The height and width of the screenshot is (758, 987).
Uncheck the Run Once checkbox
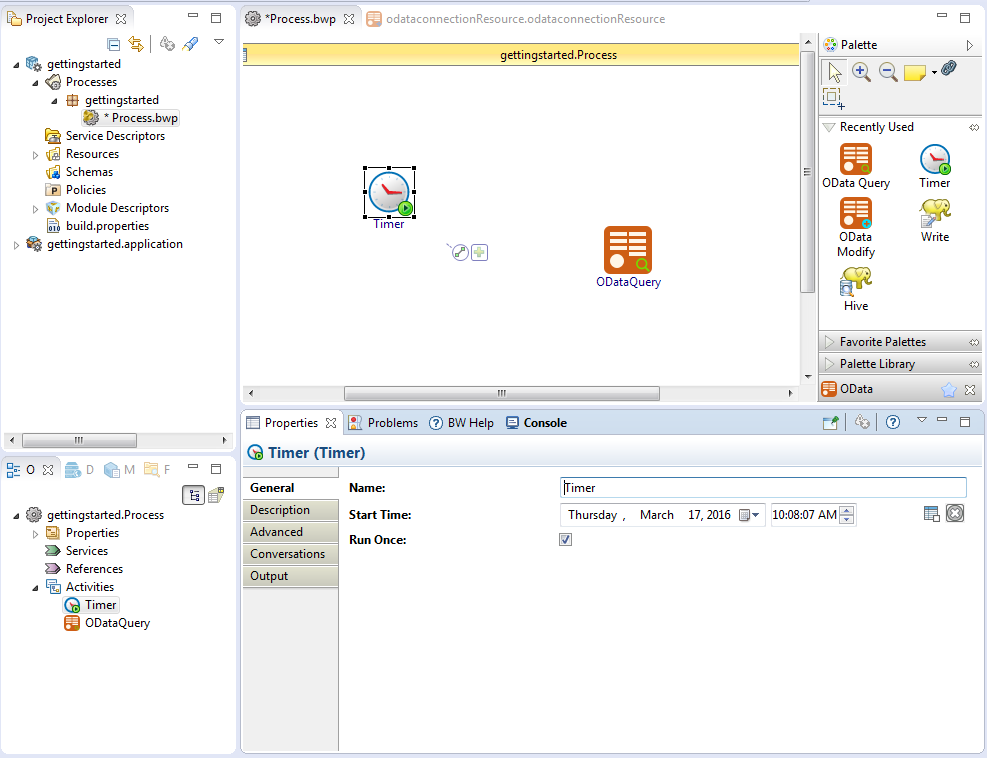coord(566,540)
